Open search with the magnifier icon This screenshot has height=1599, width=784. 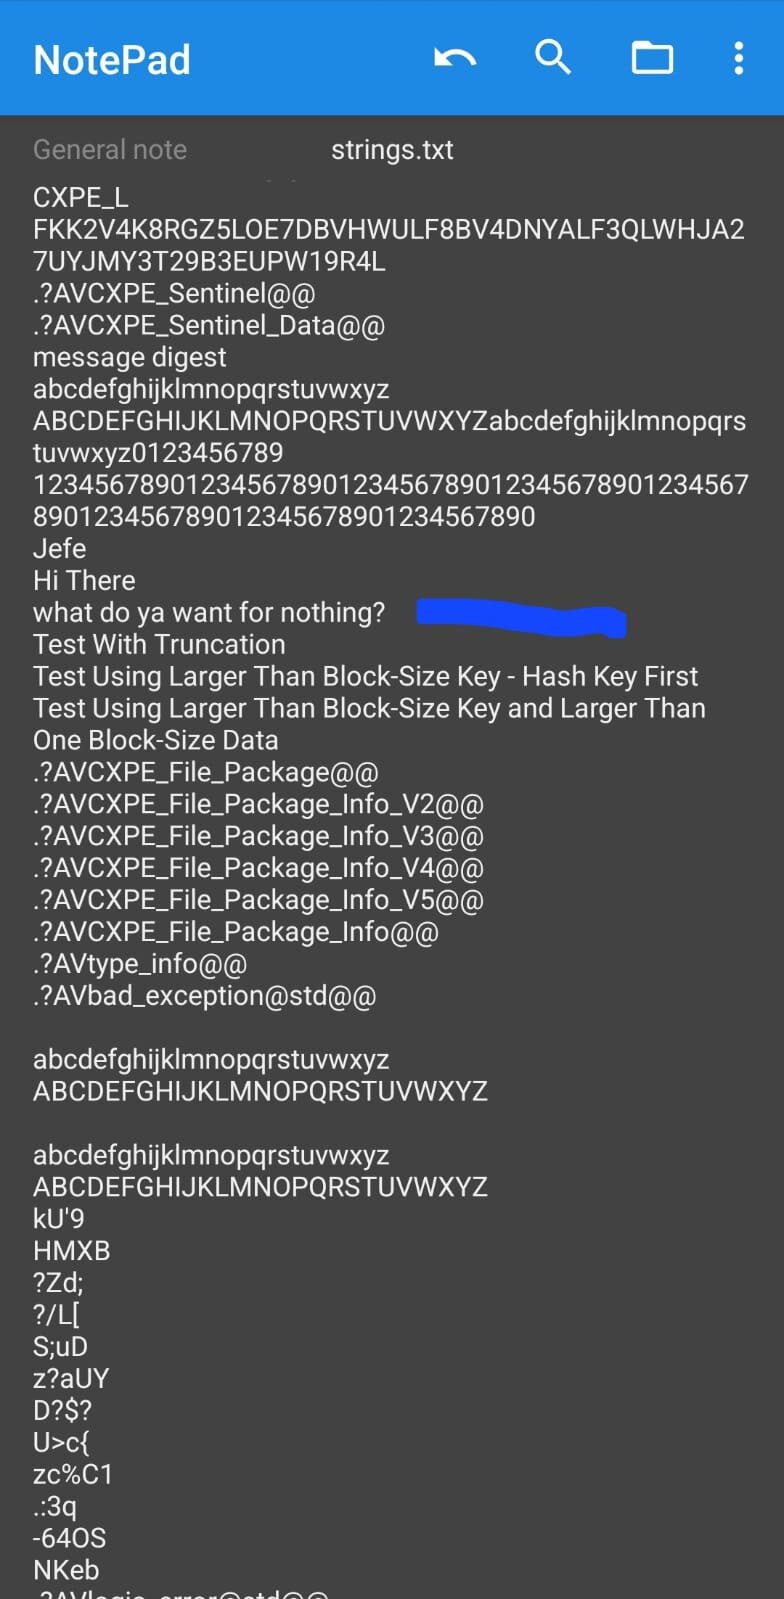[x=552, y=58]
